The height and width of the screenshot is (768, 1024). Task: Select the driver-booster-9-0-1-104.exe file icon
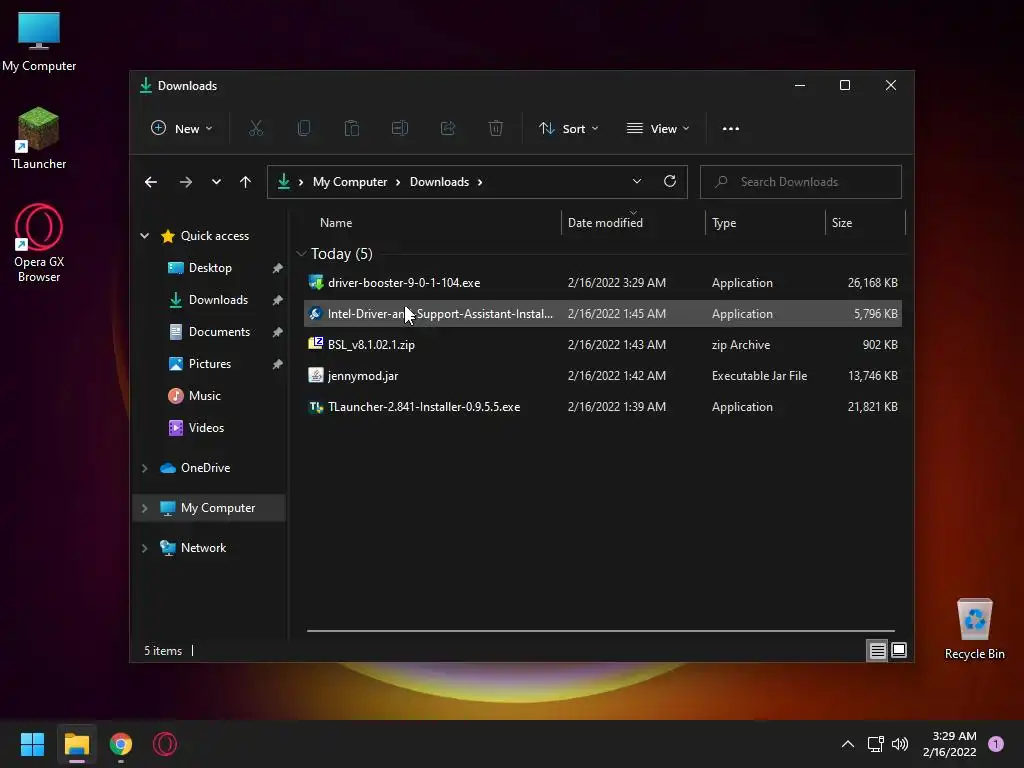tap(316, 283)
